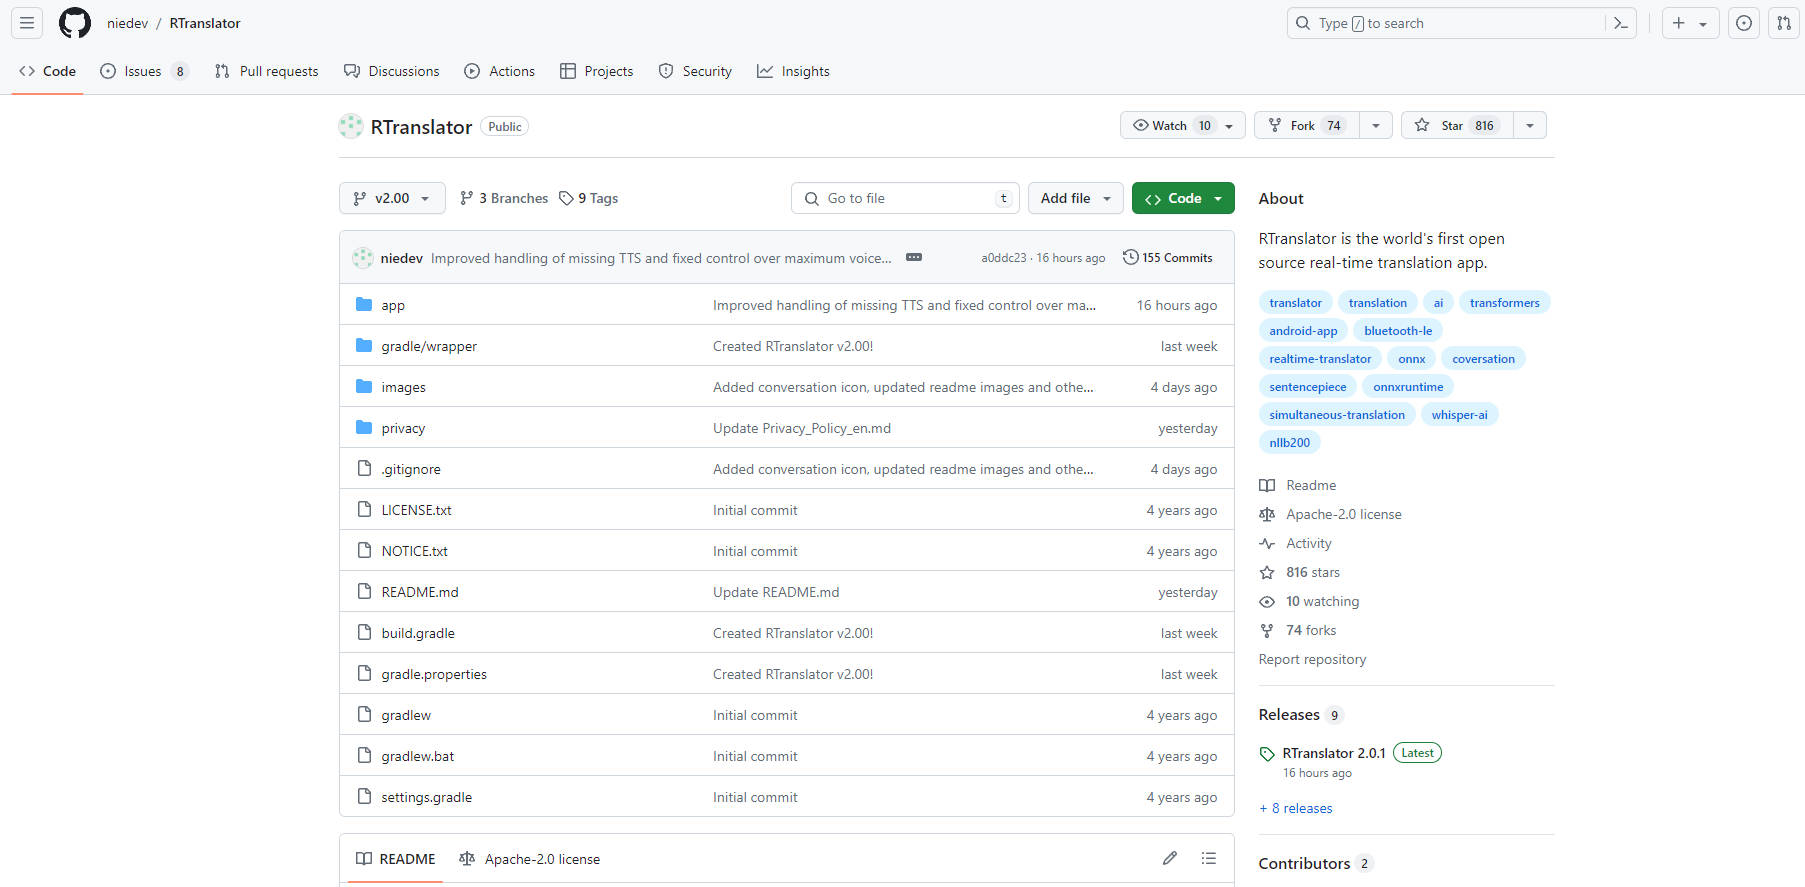Switch to the Issues tab

pyautogui.click(x=143, y=71)
